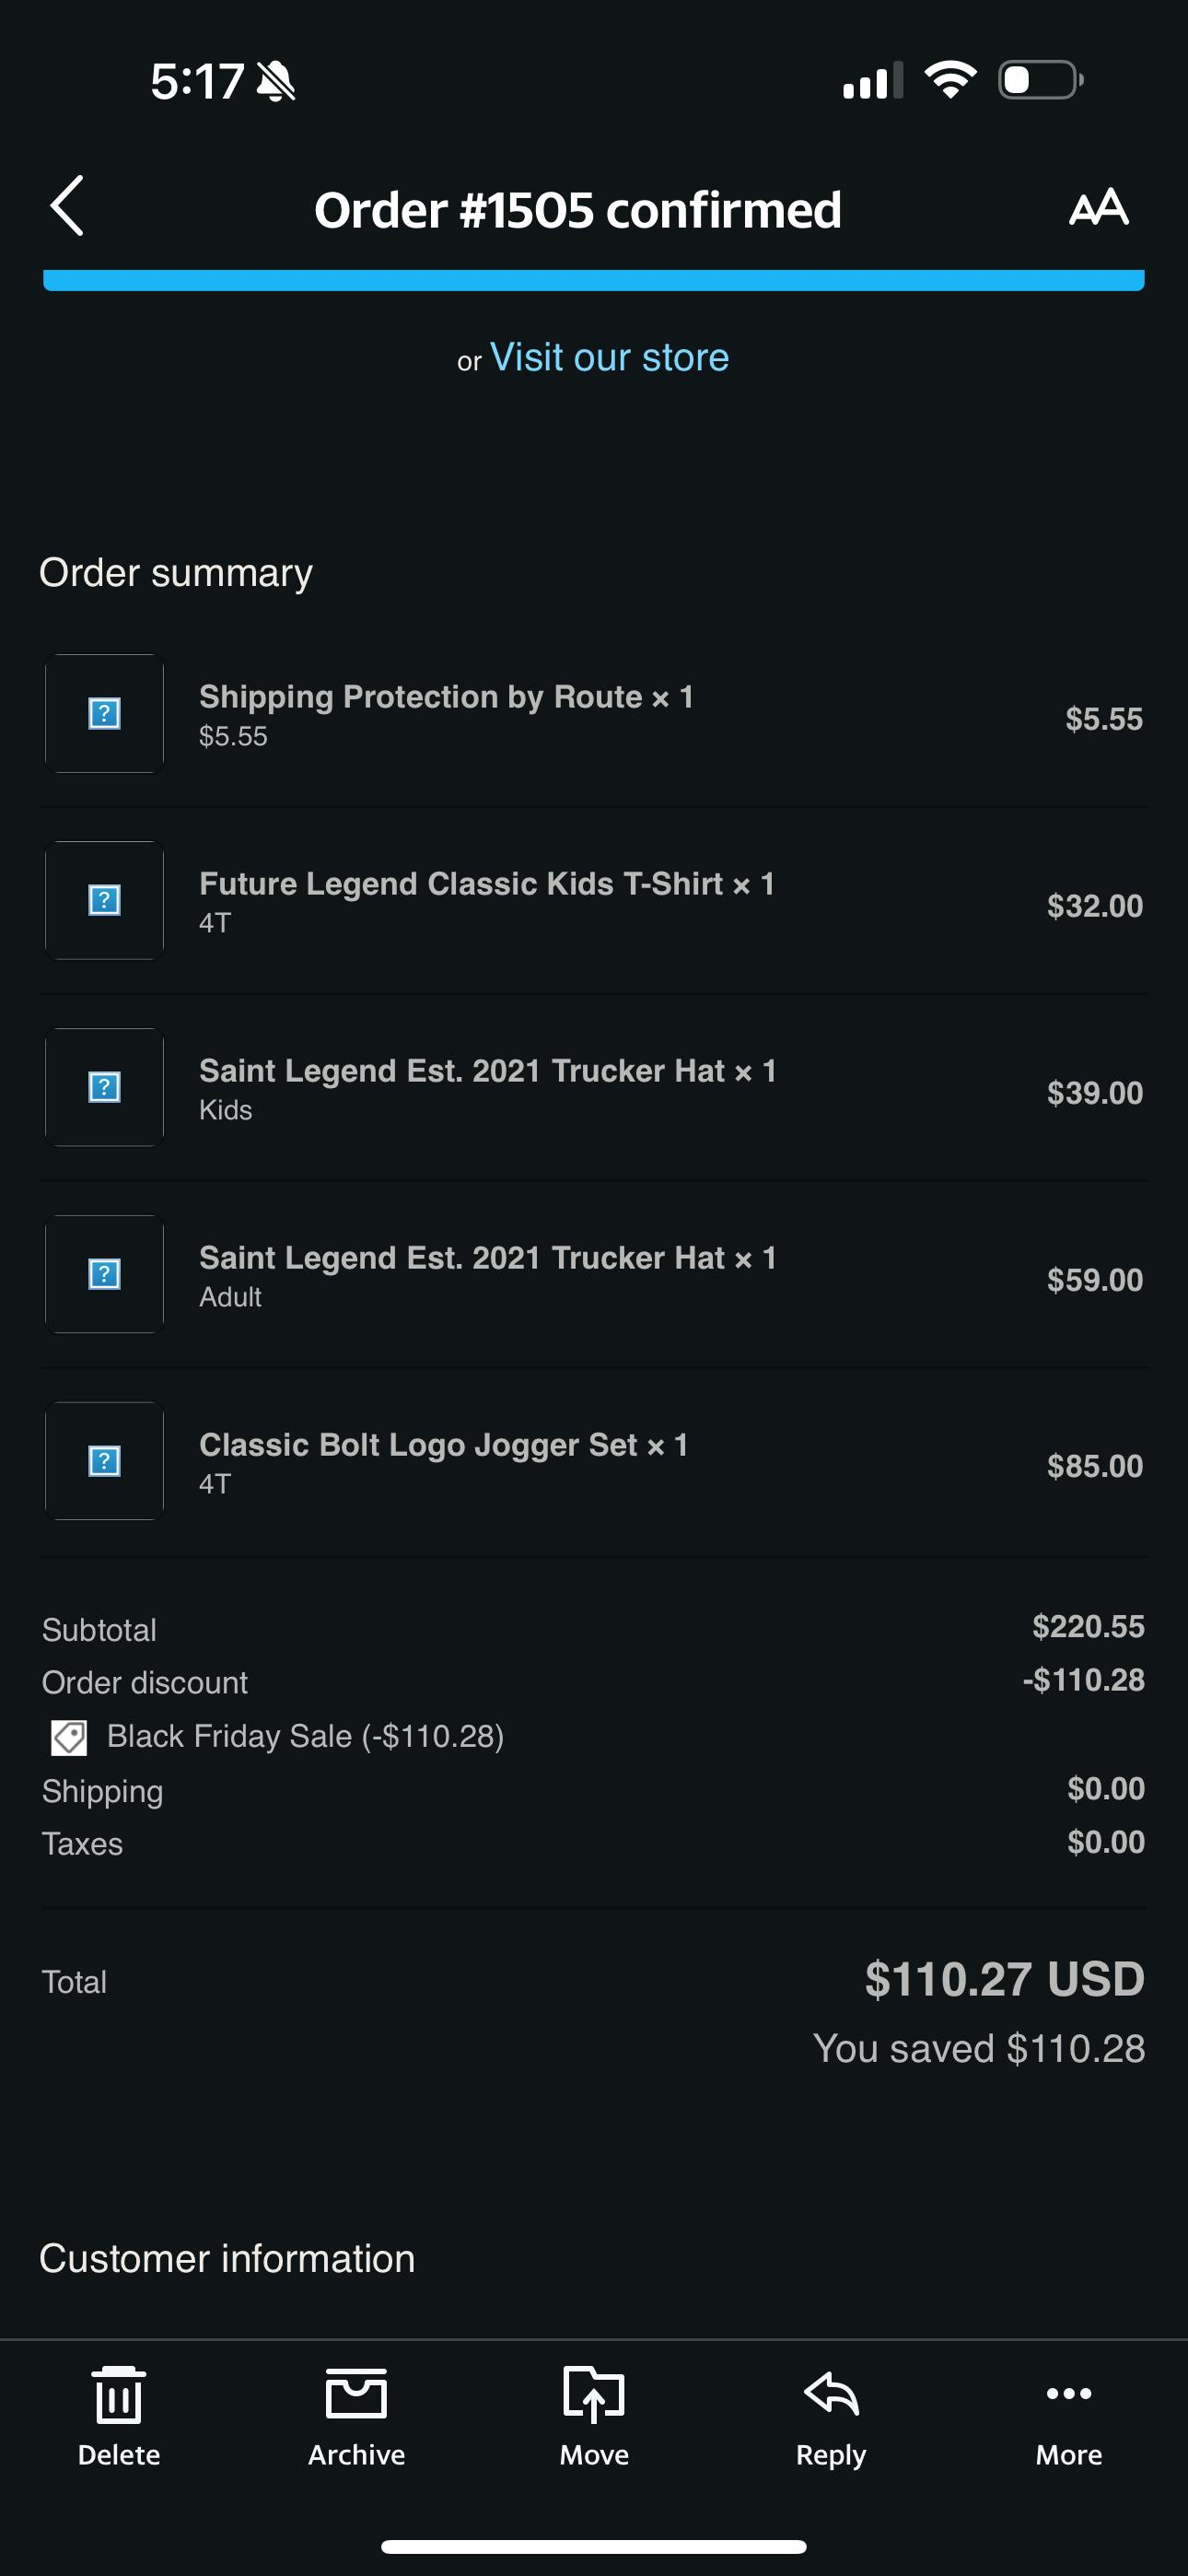The image size is (1188, 2576).
Task: Tap the Order #1505 confirmed title
Action: coord(578,210)
